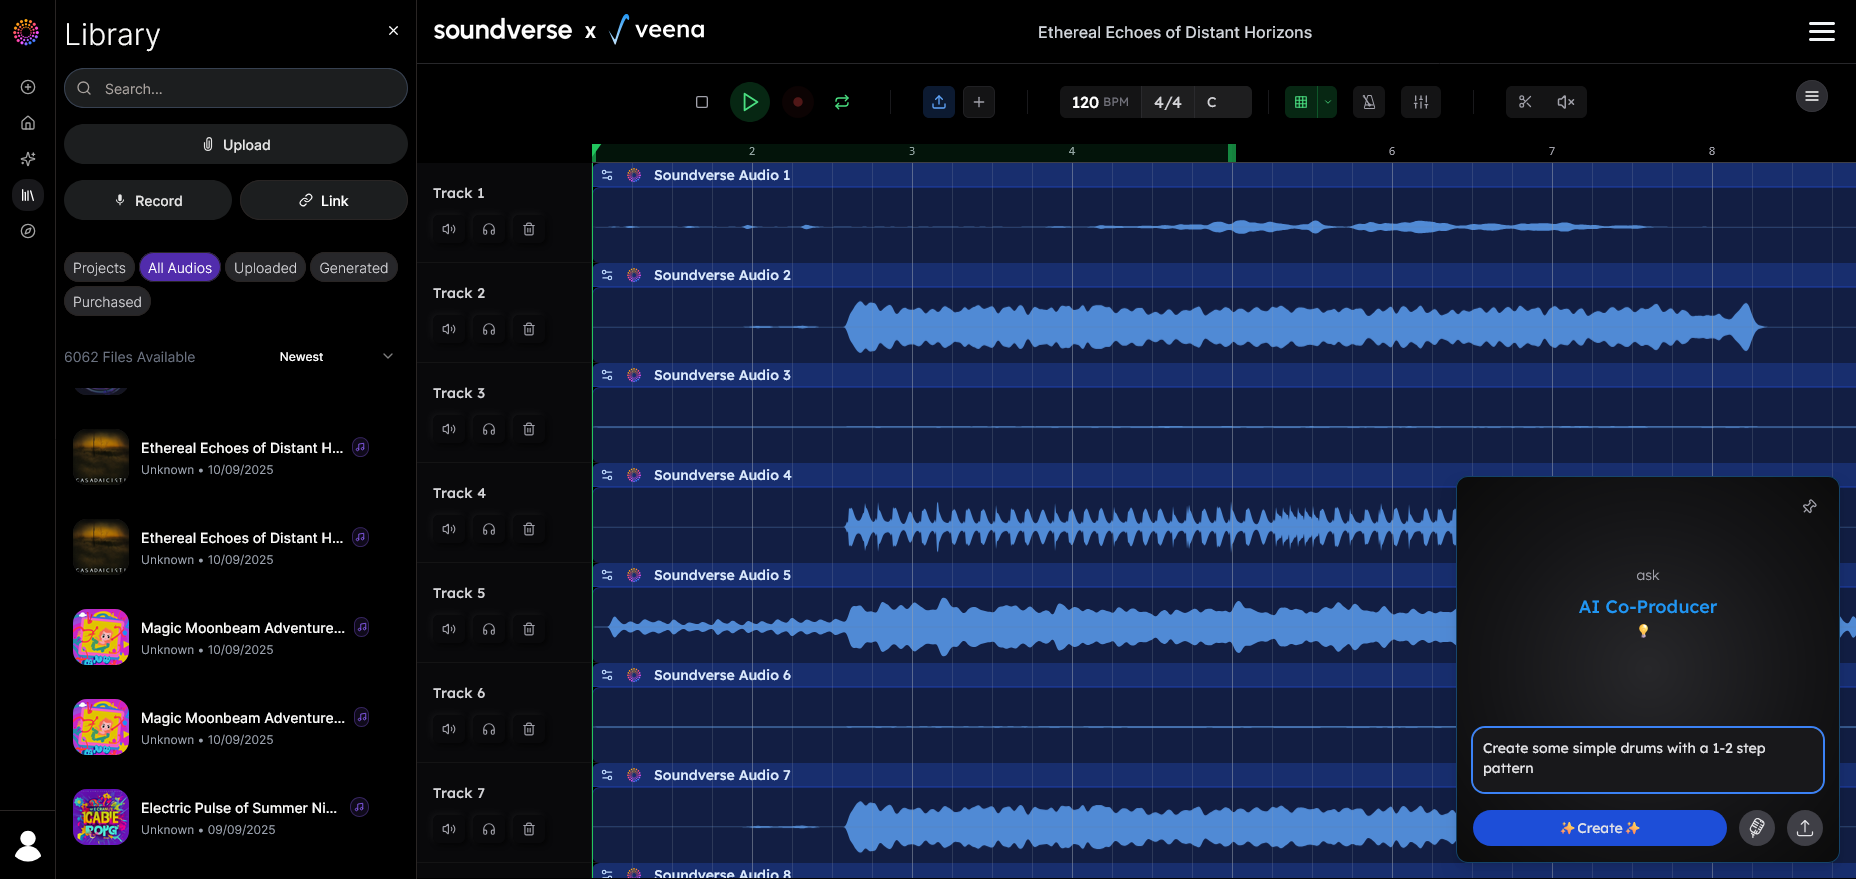Pin the AI Co-Producer panel
Viewport: 1856px width, 879px height.
tap(1809, 507)
